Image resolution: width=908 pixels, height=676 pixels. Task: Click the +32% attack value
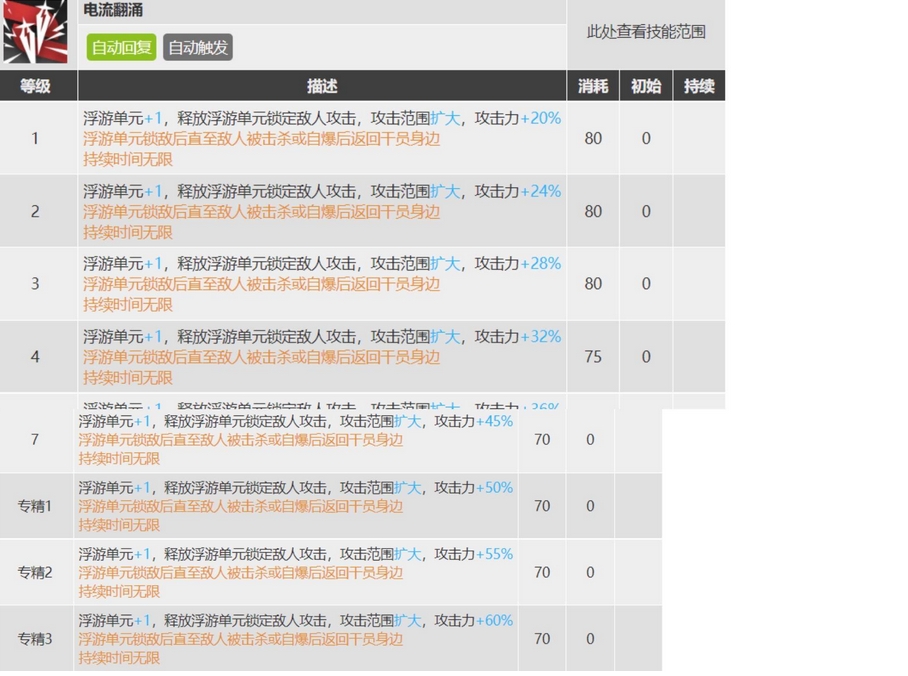pyautogui.click(x=540, y=337)
